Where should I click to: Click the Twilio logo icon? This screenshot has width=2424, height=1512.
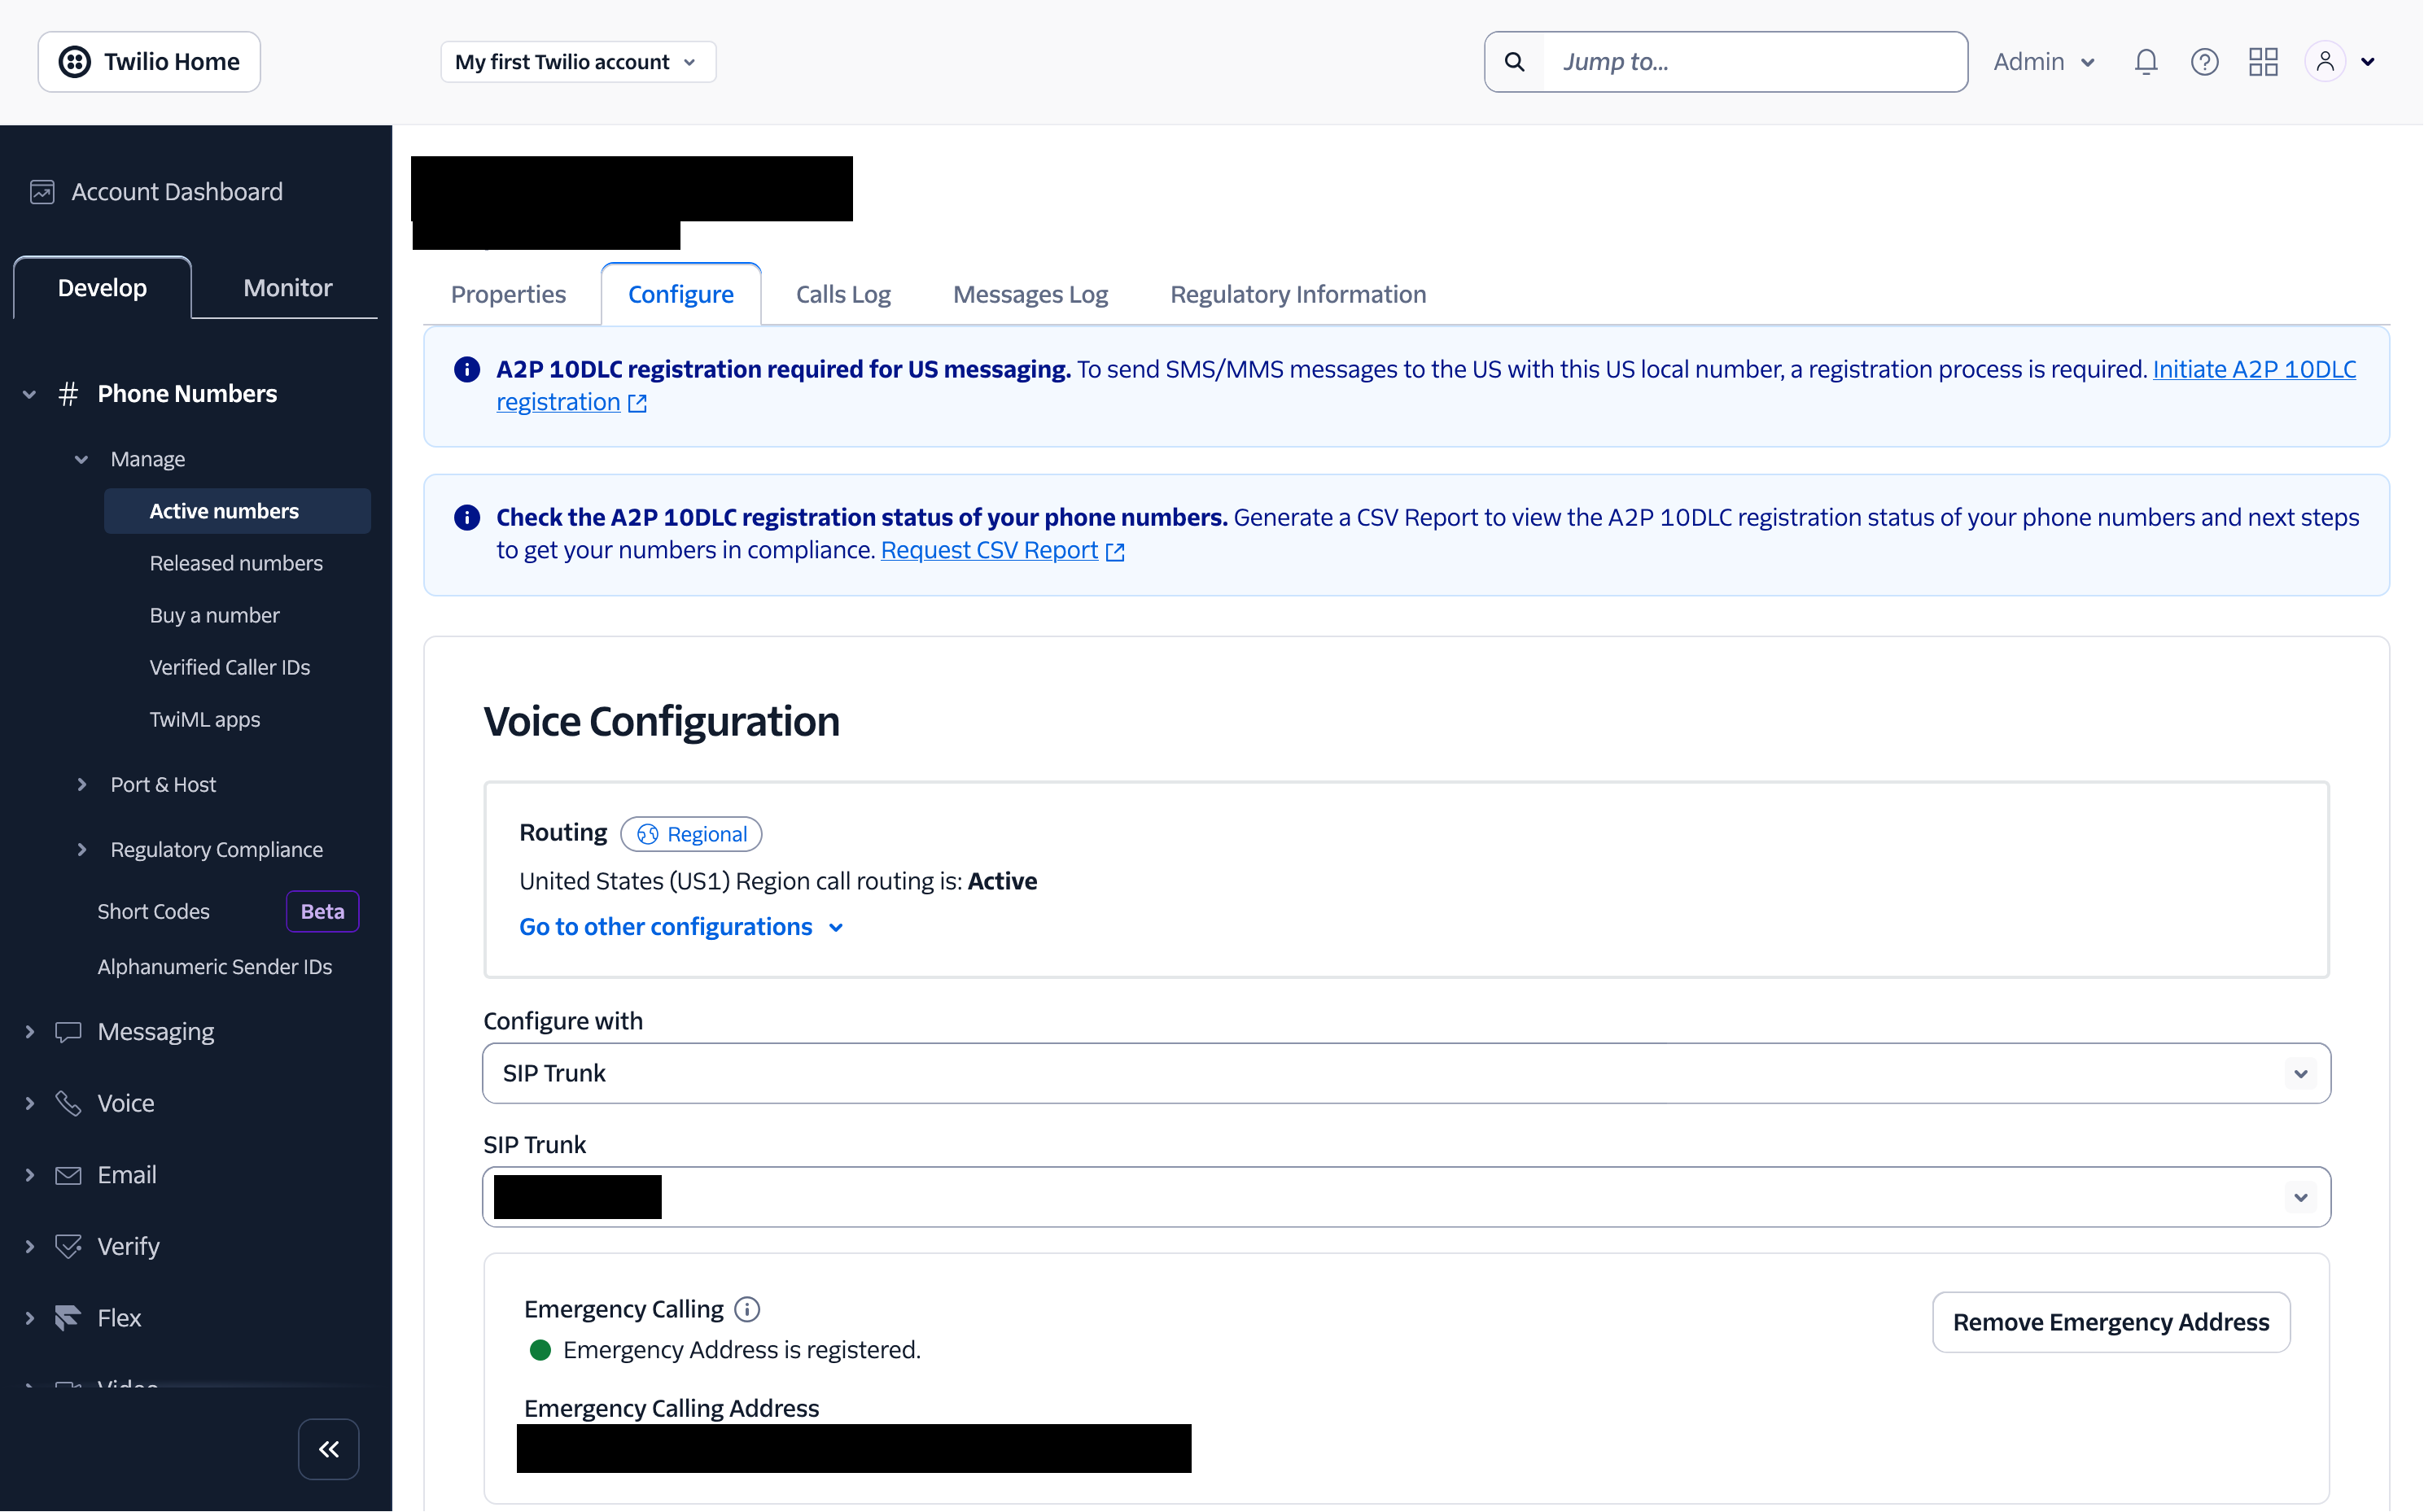(75, 62)
